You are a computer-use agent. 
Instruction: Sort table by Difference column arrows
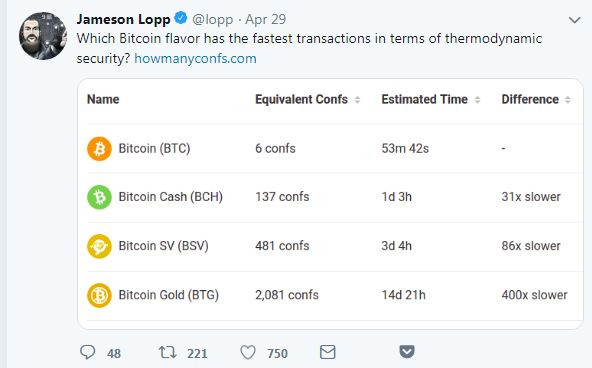click(x=567, y=100)
